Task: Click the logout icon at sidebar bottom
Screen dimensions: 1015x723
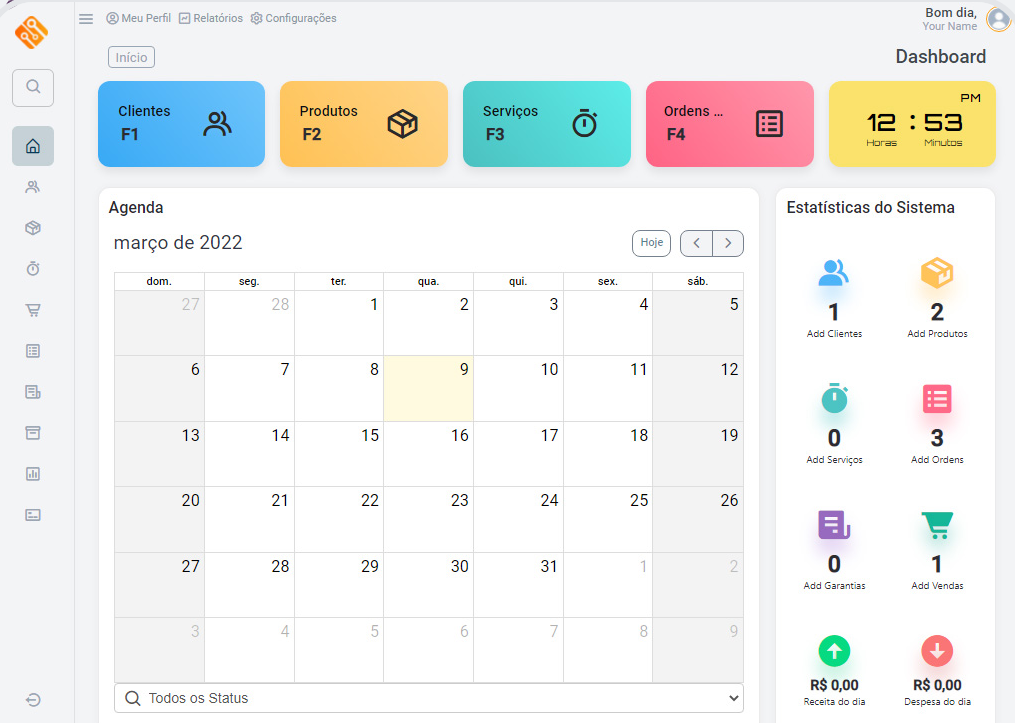Action: (33, 700)
